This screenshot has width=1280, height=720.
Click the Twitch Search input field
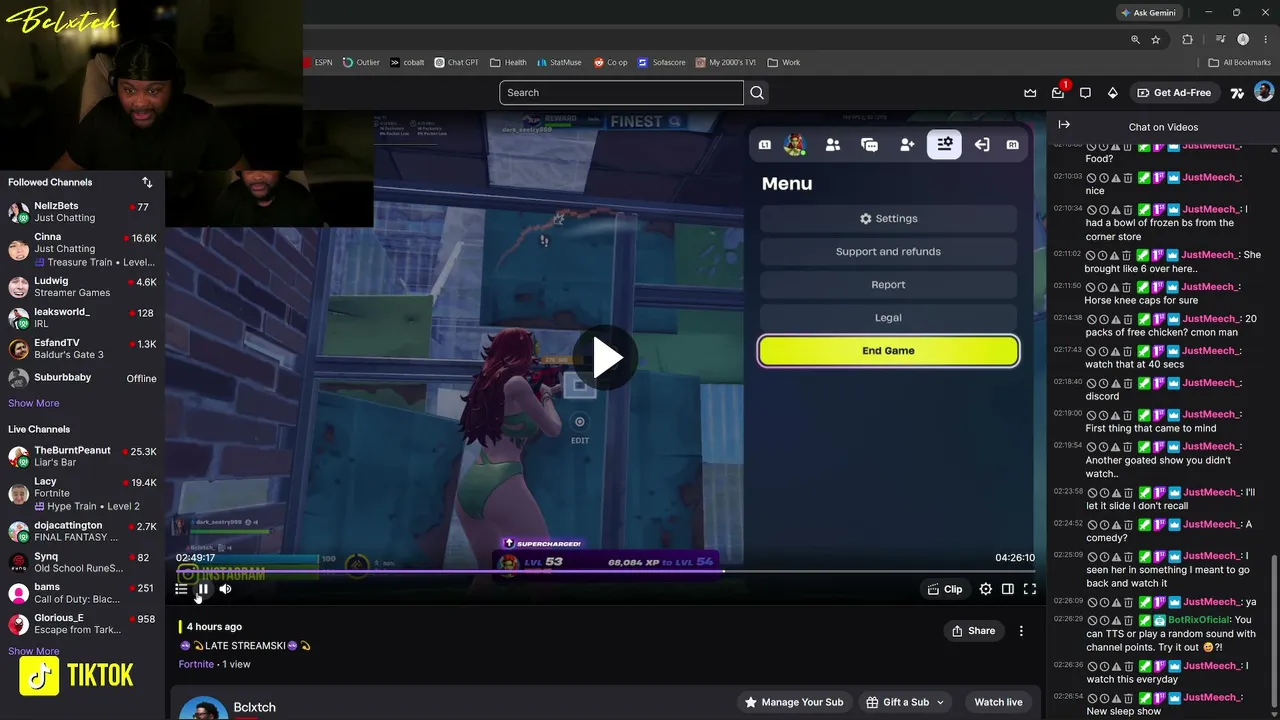tap(621, 93)
